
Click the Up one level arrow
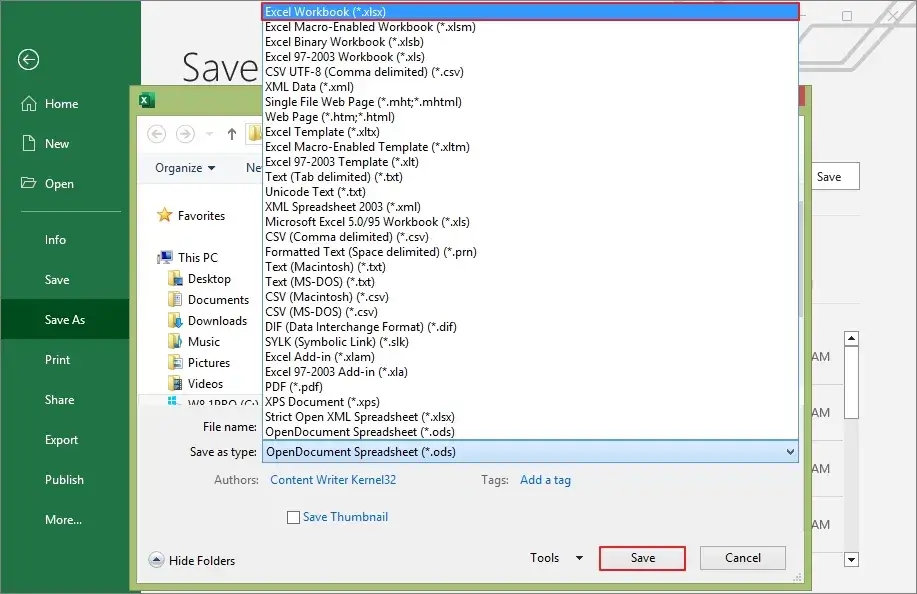(x=232, y=134)
